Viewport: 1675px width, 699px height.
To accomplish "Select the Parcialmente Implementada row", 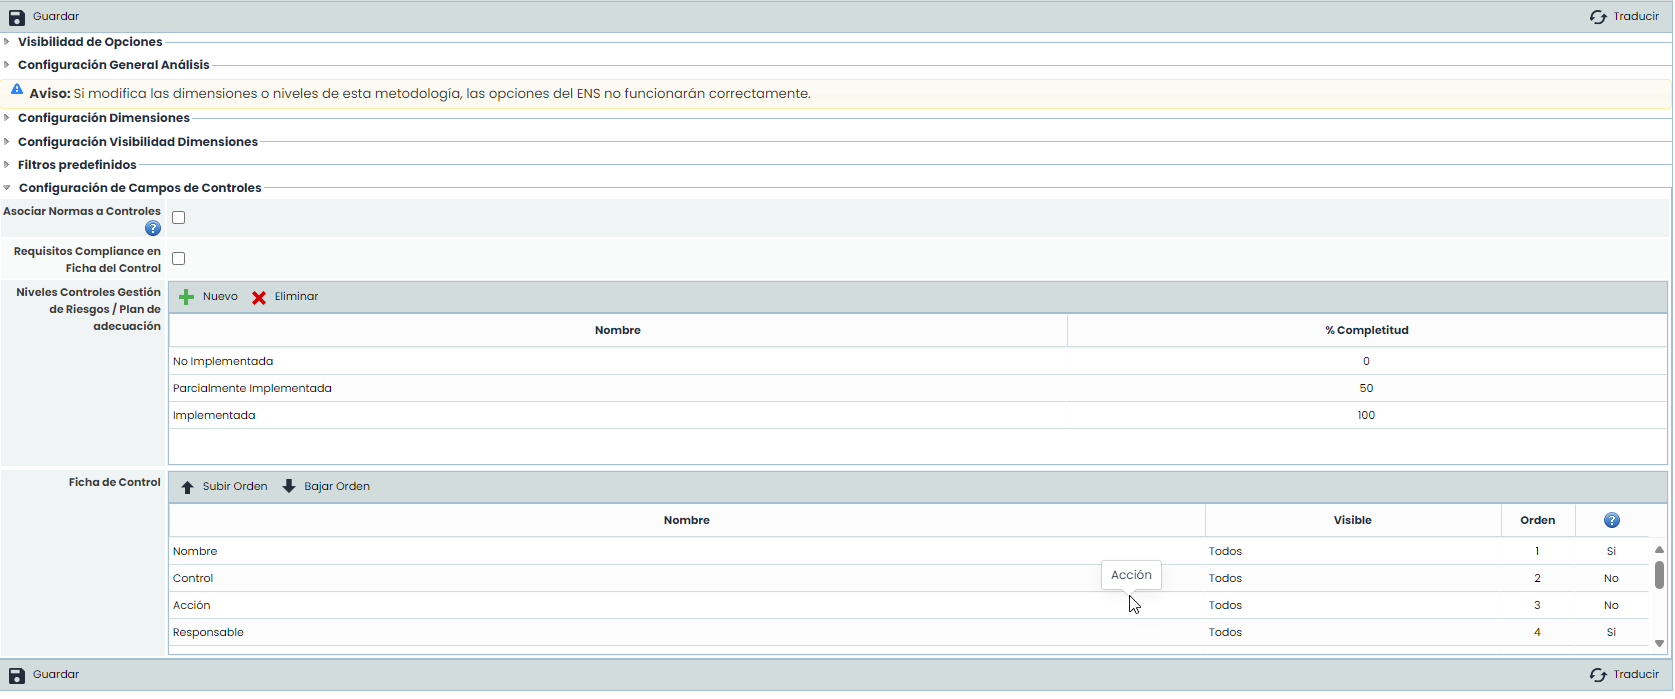I will [x=252, y=388].
